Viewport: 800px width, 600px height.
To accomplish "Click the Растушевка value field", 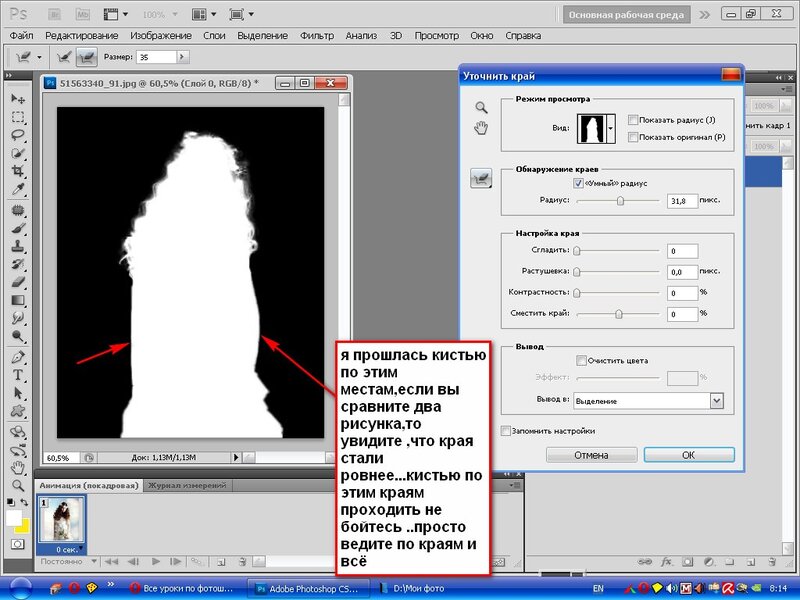I will coord(682,272).
